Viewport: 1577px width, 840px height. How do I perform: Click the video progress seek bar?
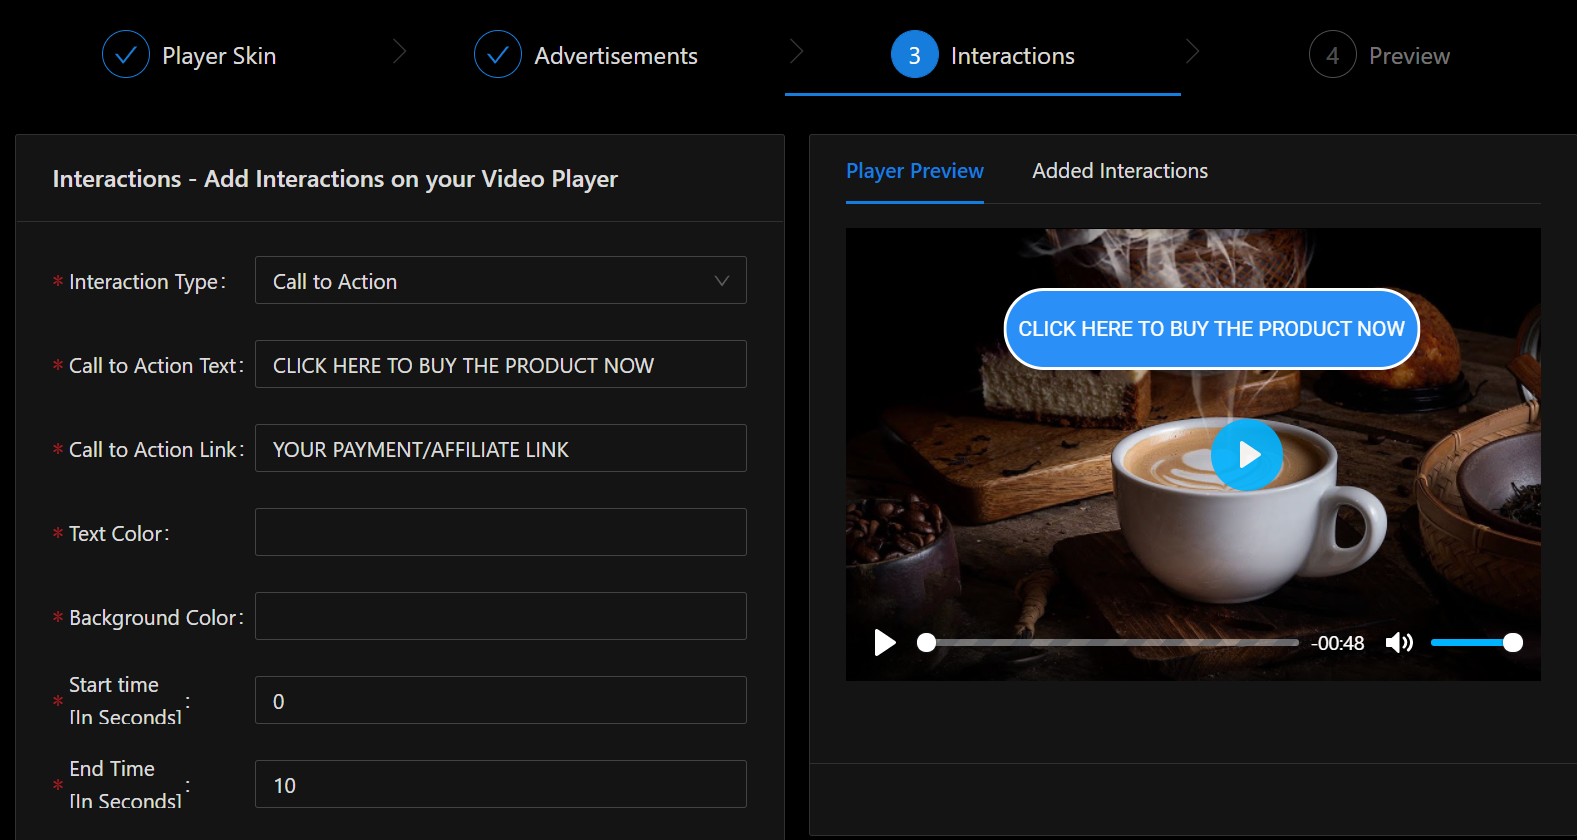pos(1108,642)
